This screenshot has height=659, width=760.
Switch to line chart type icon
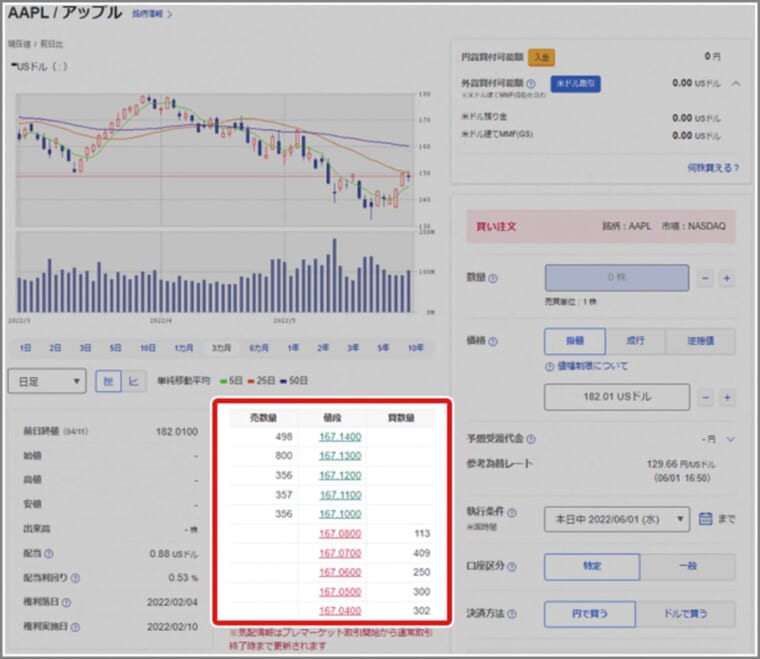click(x=133, y=381)
